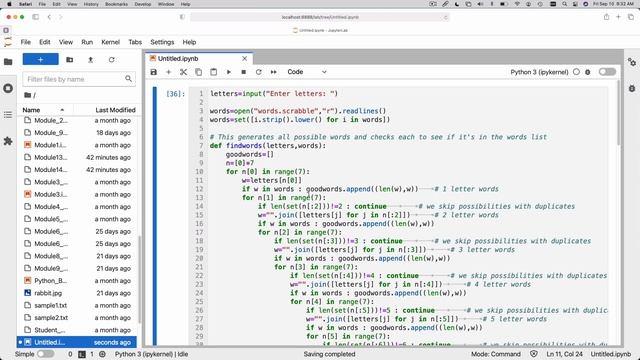
Task: Select the Student_... file
Action: (77, 330)
